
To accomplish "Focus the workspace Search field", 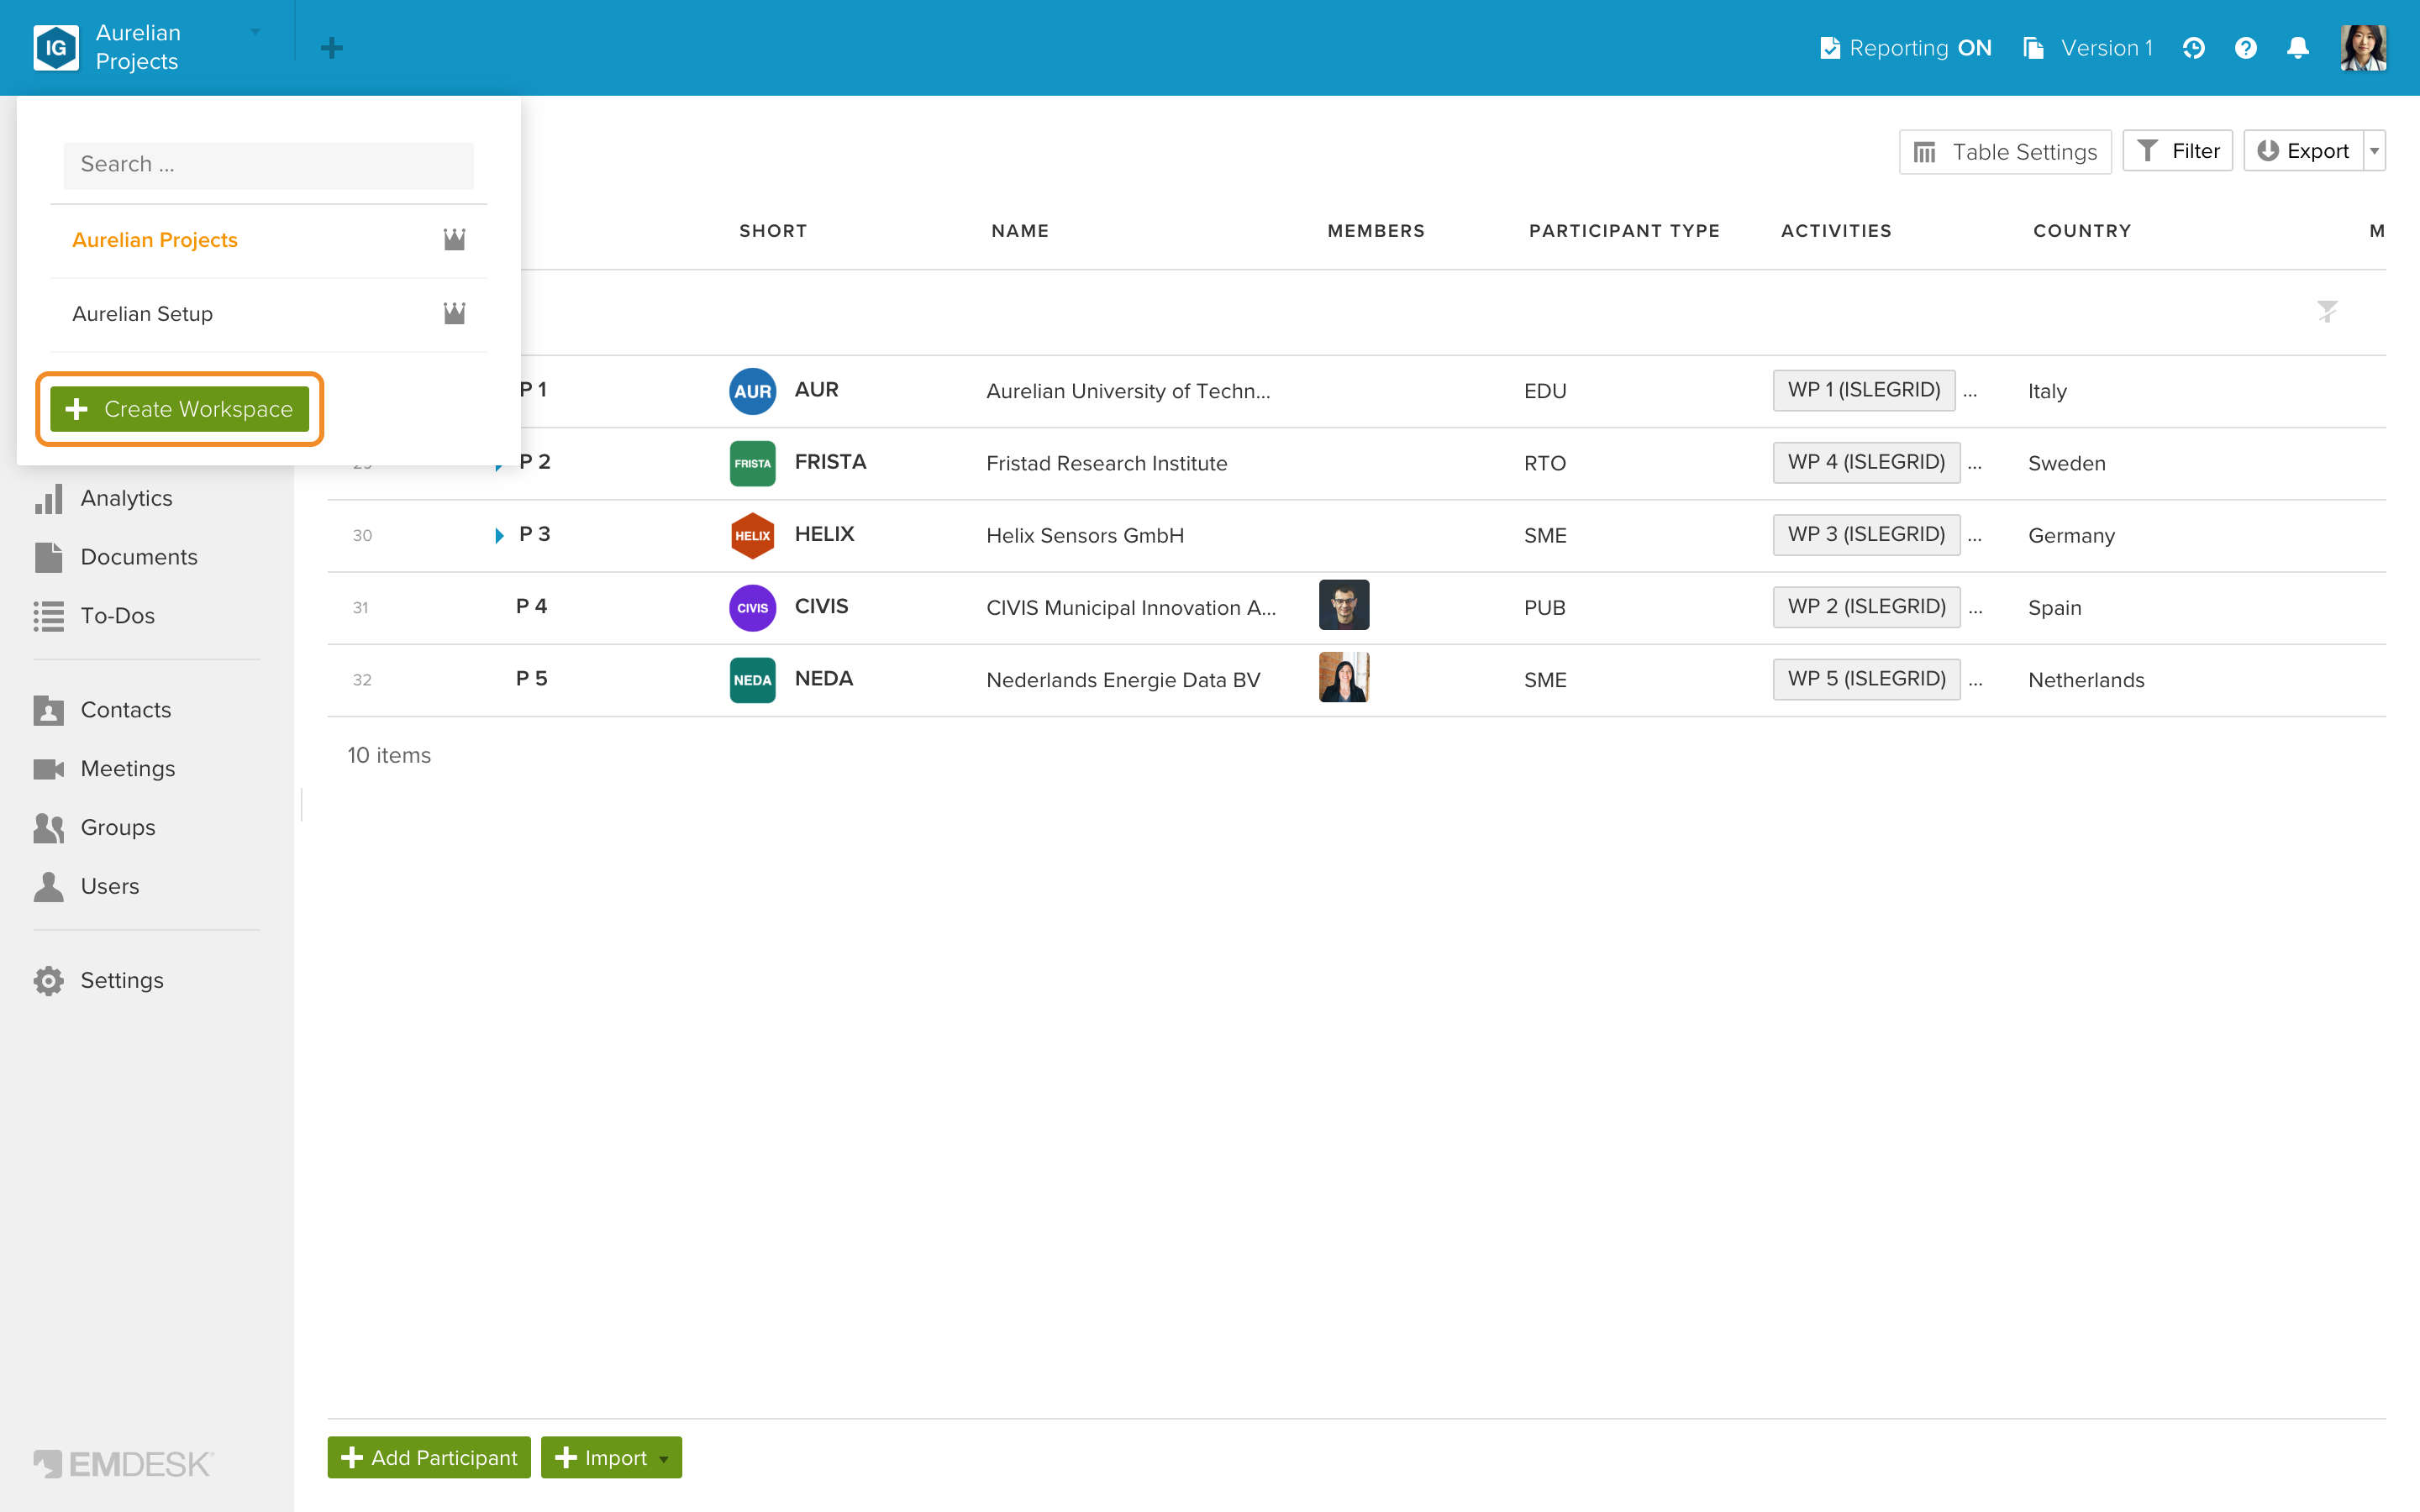I will (269, 165).
